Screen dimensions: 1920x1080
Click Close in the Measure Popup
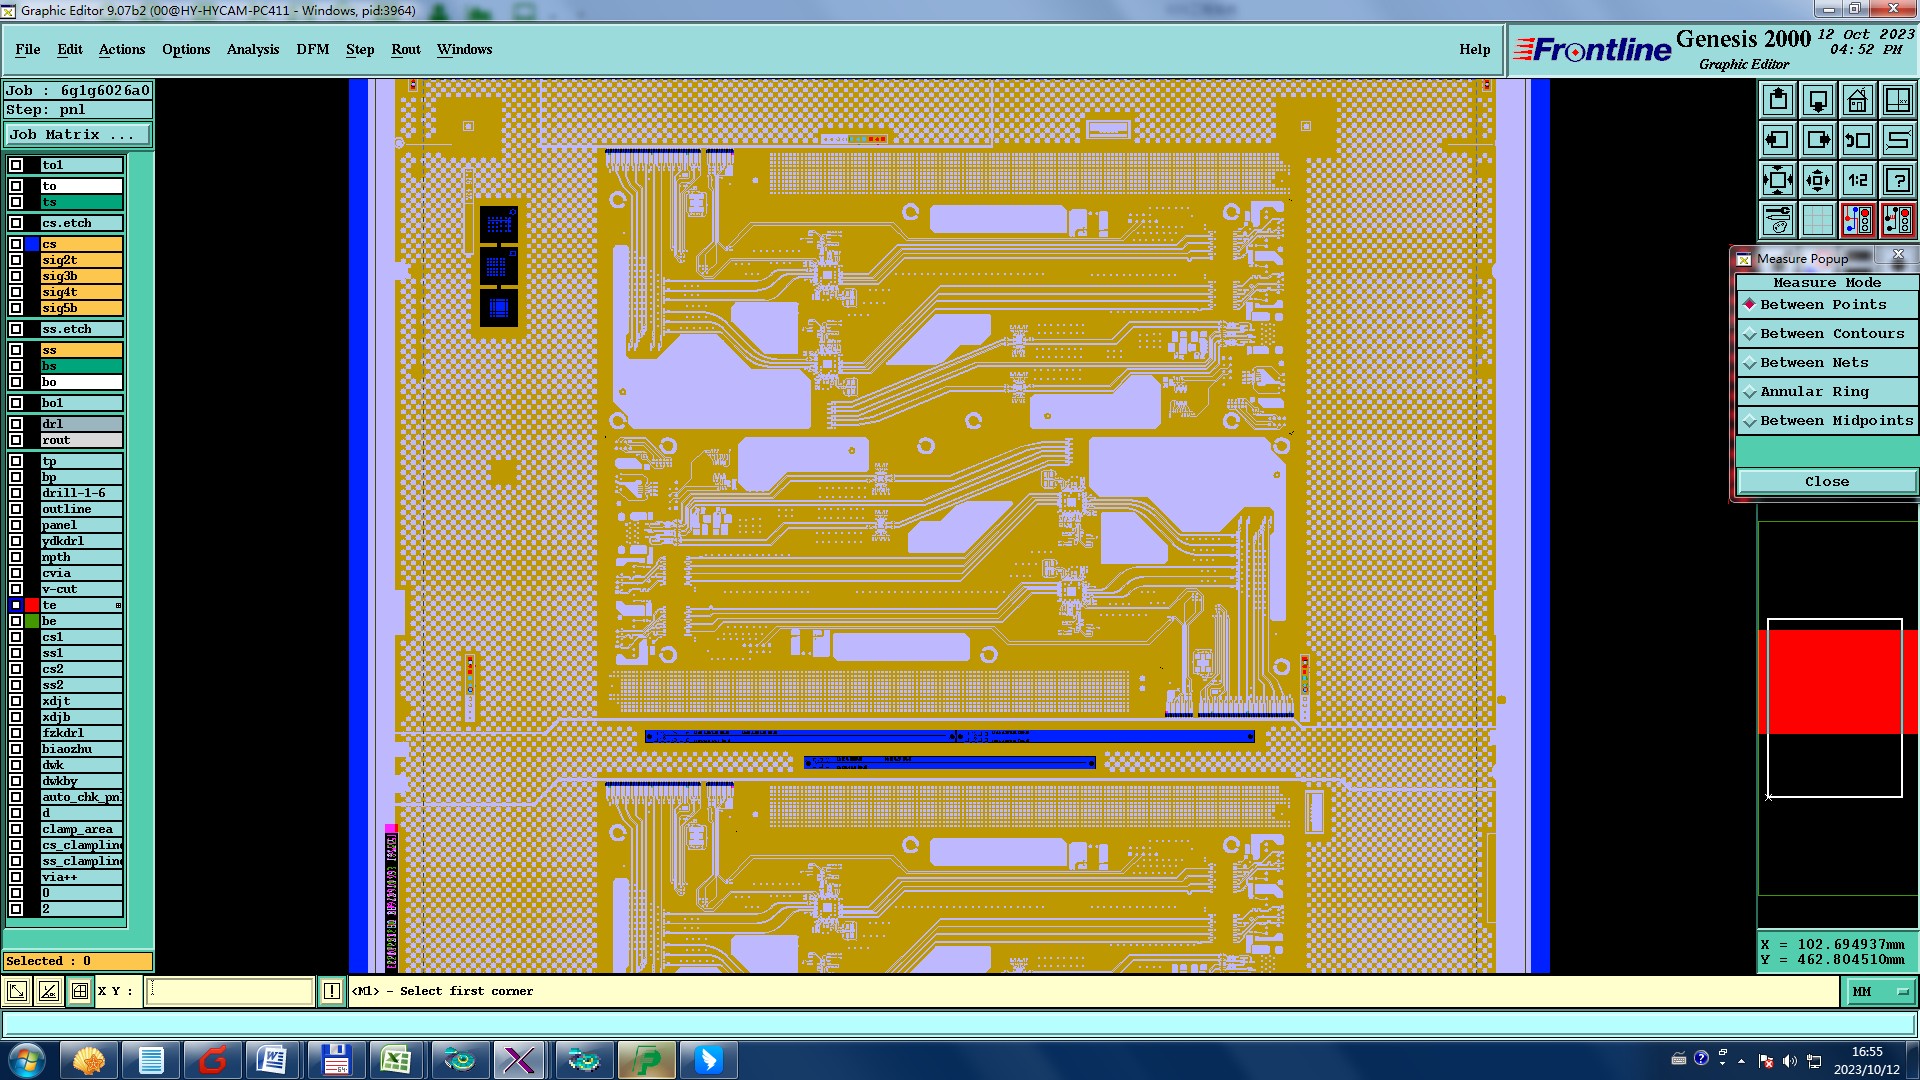point(1826,482)
